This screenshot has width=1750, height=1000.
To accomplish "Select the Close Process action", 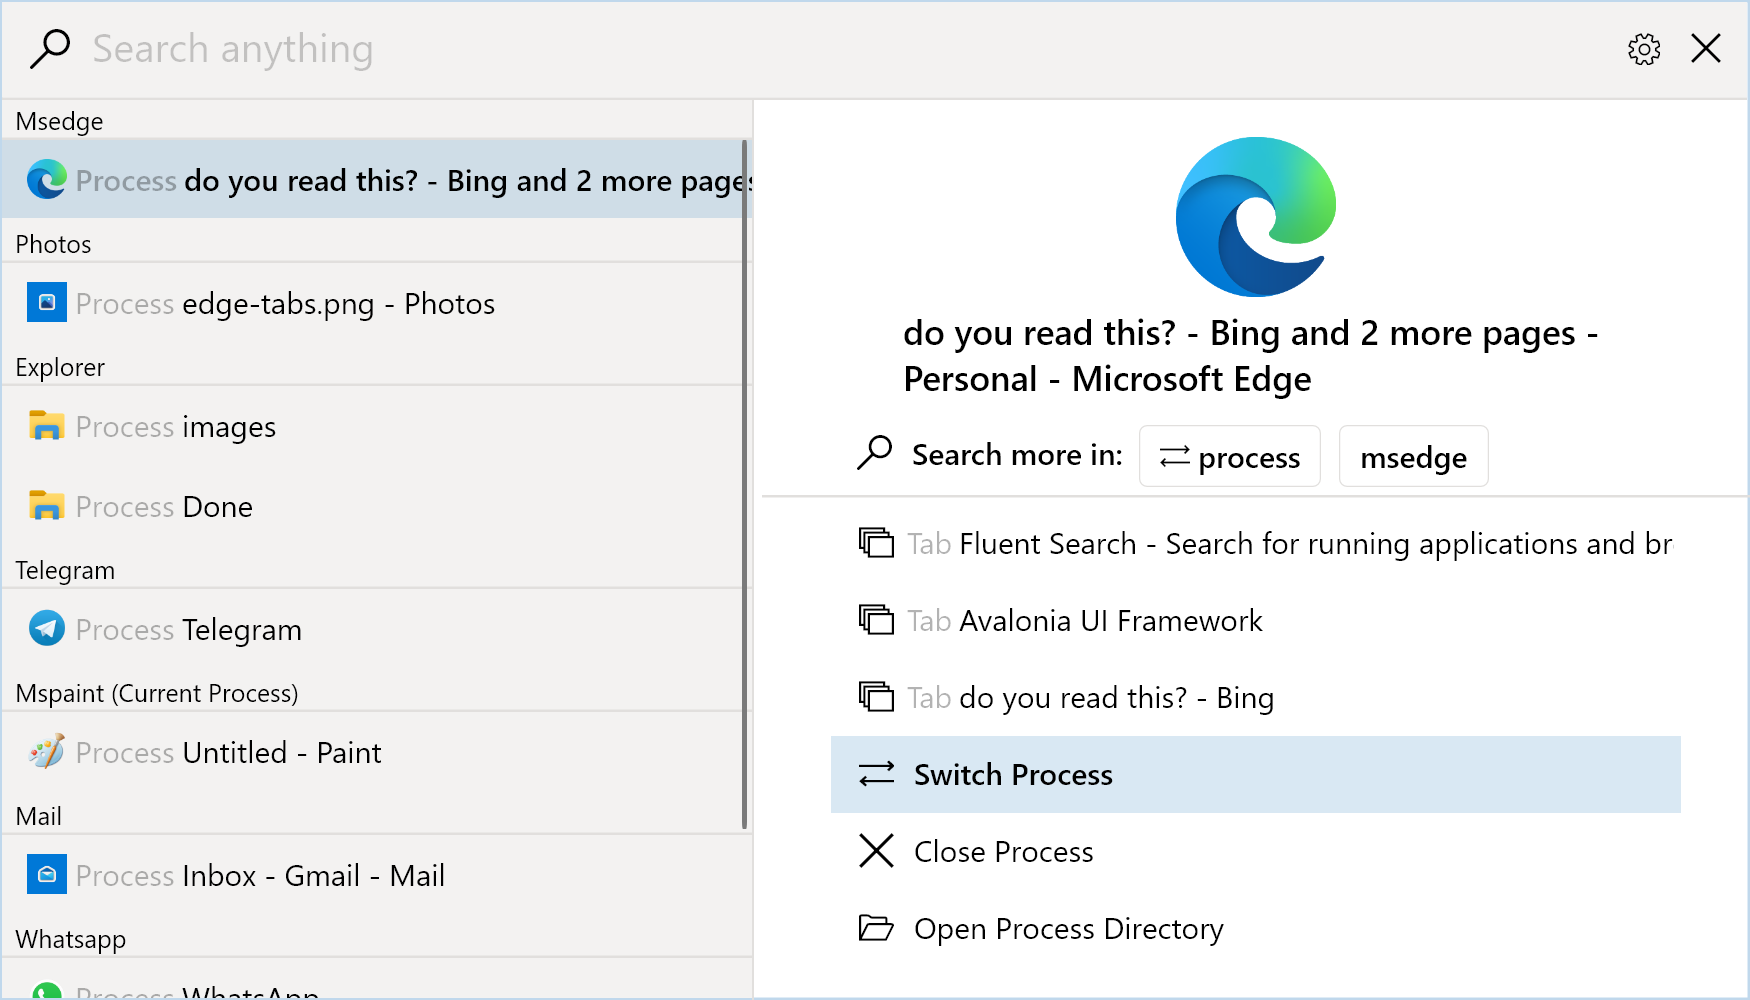I will pyautogui.click(x=1003, y=852).
